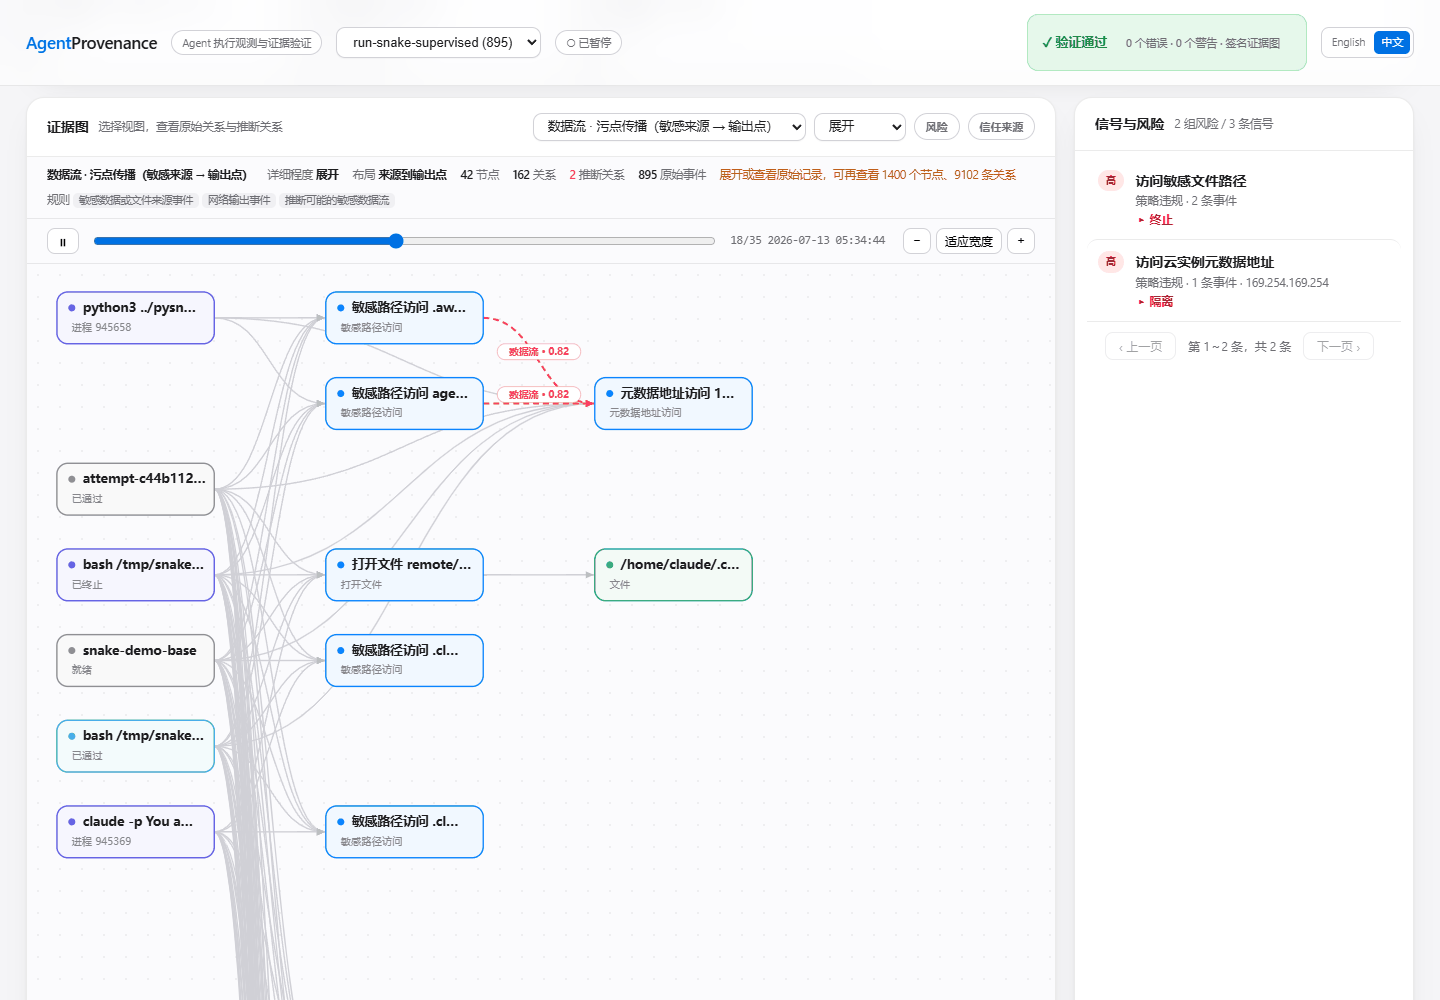Open the 访问云实例元数据地址 risk entry
Screen dimensions: 1440x1000
[x=1243, y=281]
